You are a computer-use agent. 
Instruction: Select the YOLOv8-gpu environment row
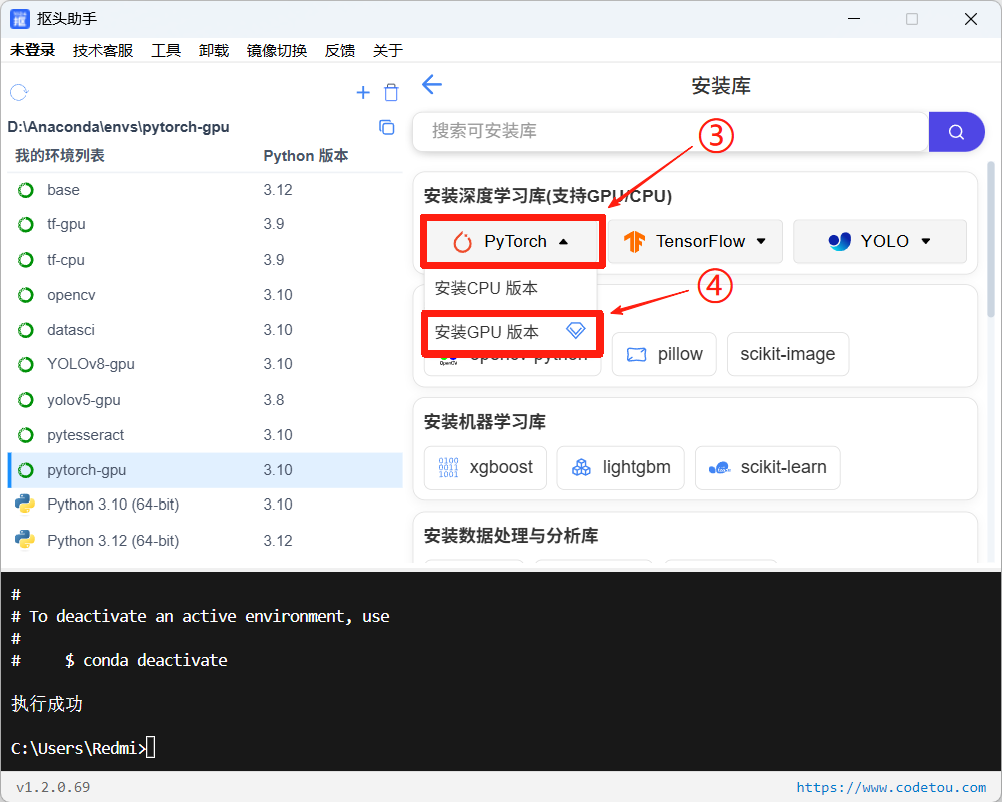point(205,364)
